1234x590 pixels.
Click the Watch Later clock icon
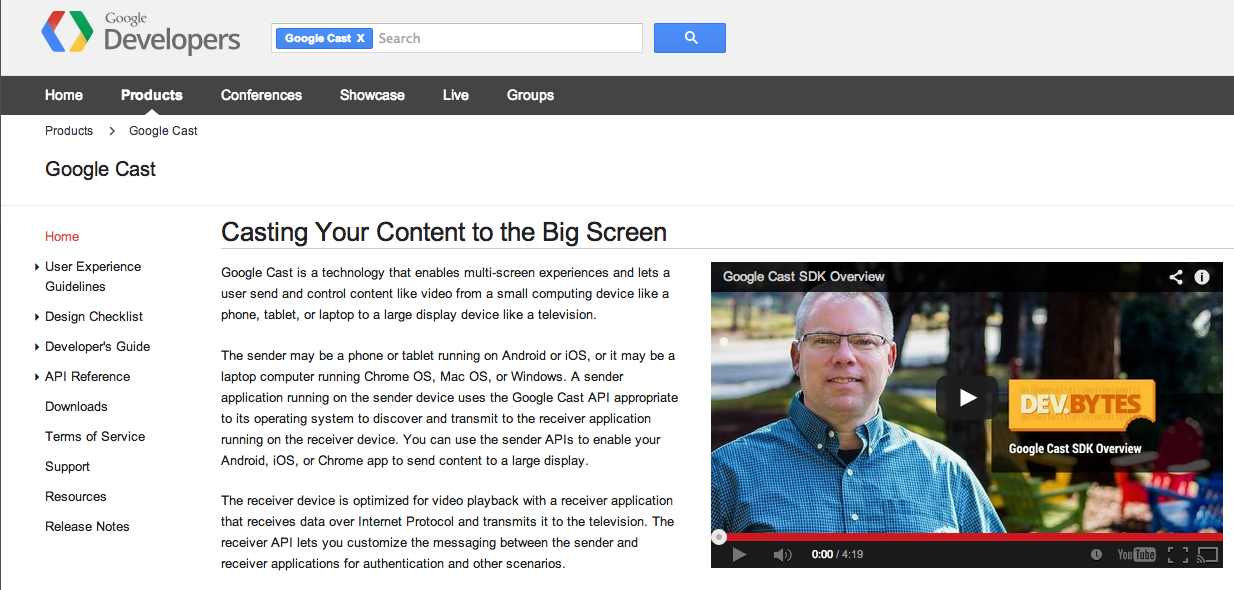click(x=1096, y=554)
